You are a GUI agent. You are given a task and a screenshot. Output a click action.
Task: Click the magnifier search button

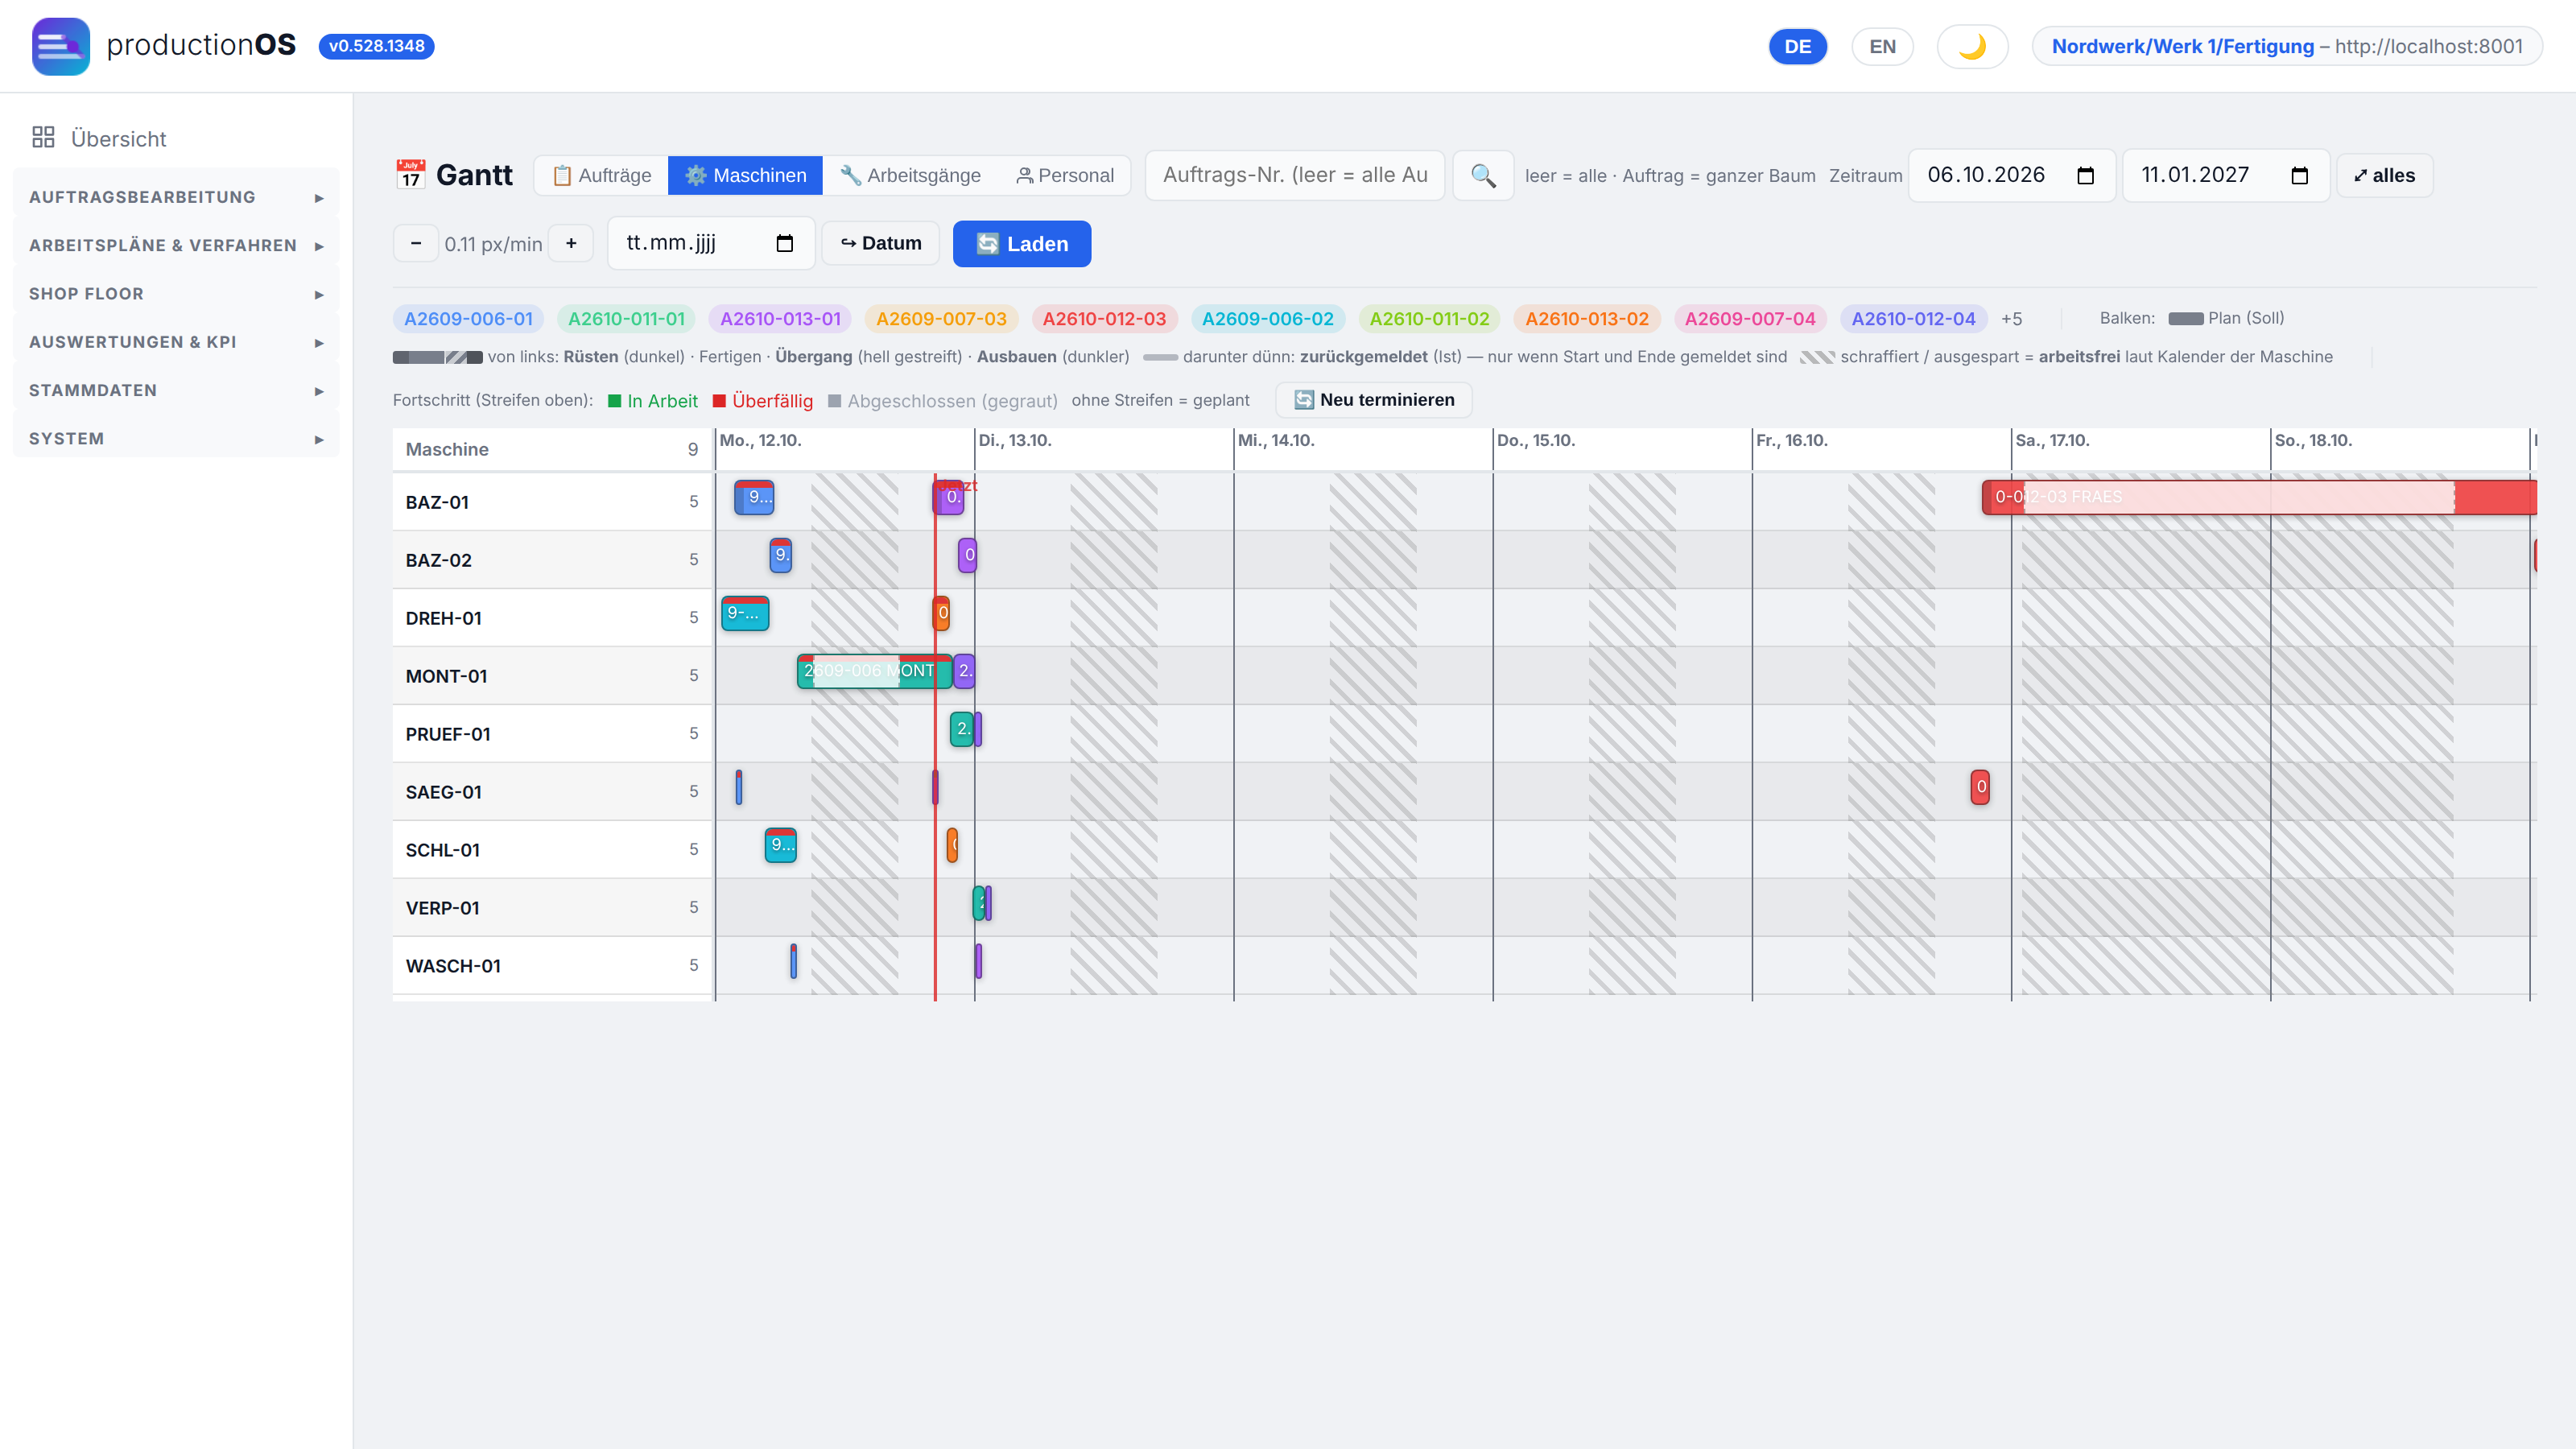tap(1483, 176)
